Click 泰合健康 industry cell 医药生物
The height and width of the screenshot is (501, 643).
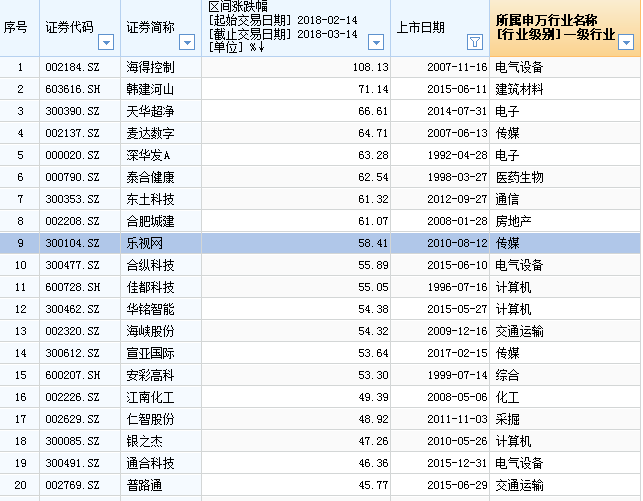[x=520, y=177]
